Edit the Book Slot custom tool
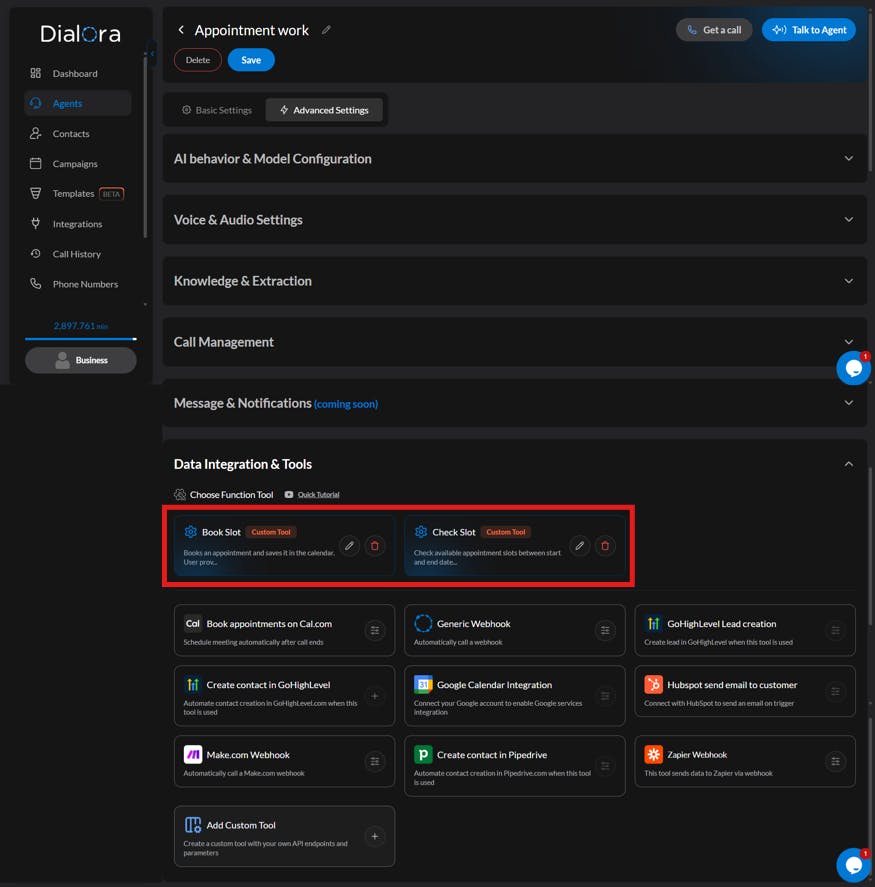The height and width of the screenshot is (887, 875). [x=348, y=546]
